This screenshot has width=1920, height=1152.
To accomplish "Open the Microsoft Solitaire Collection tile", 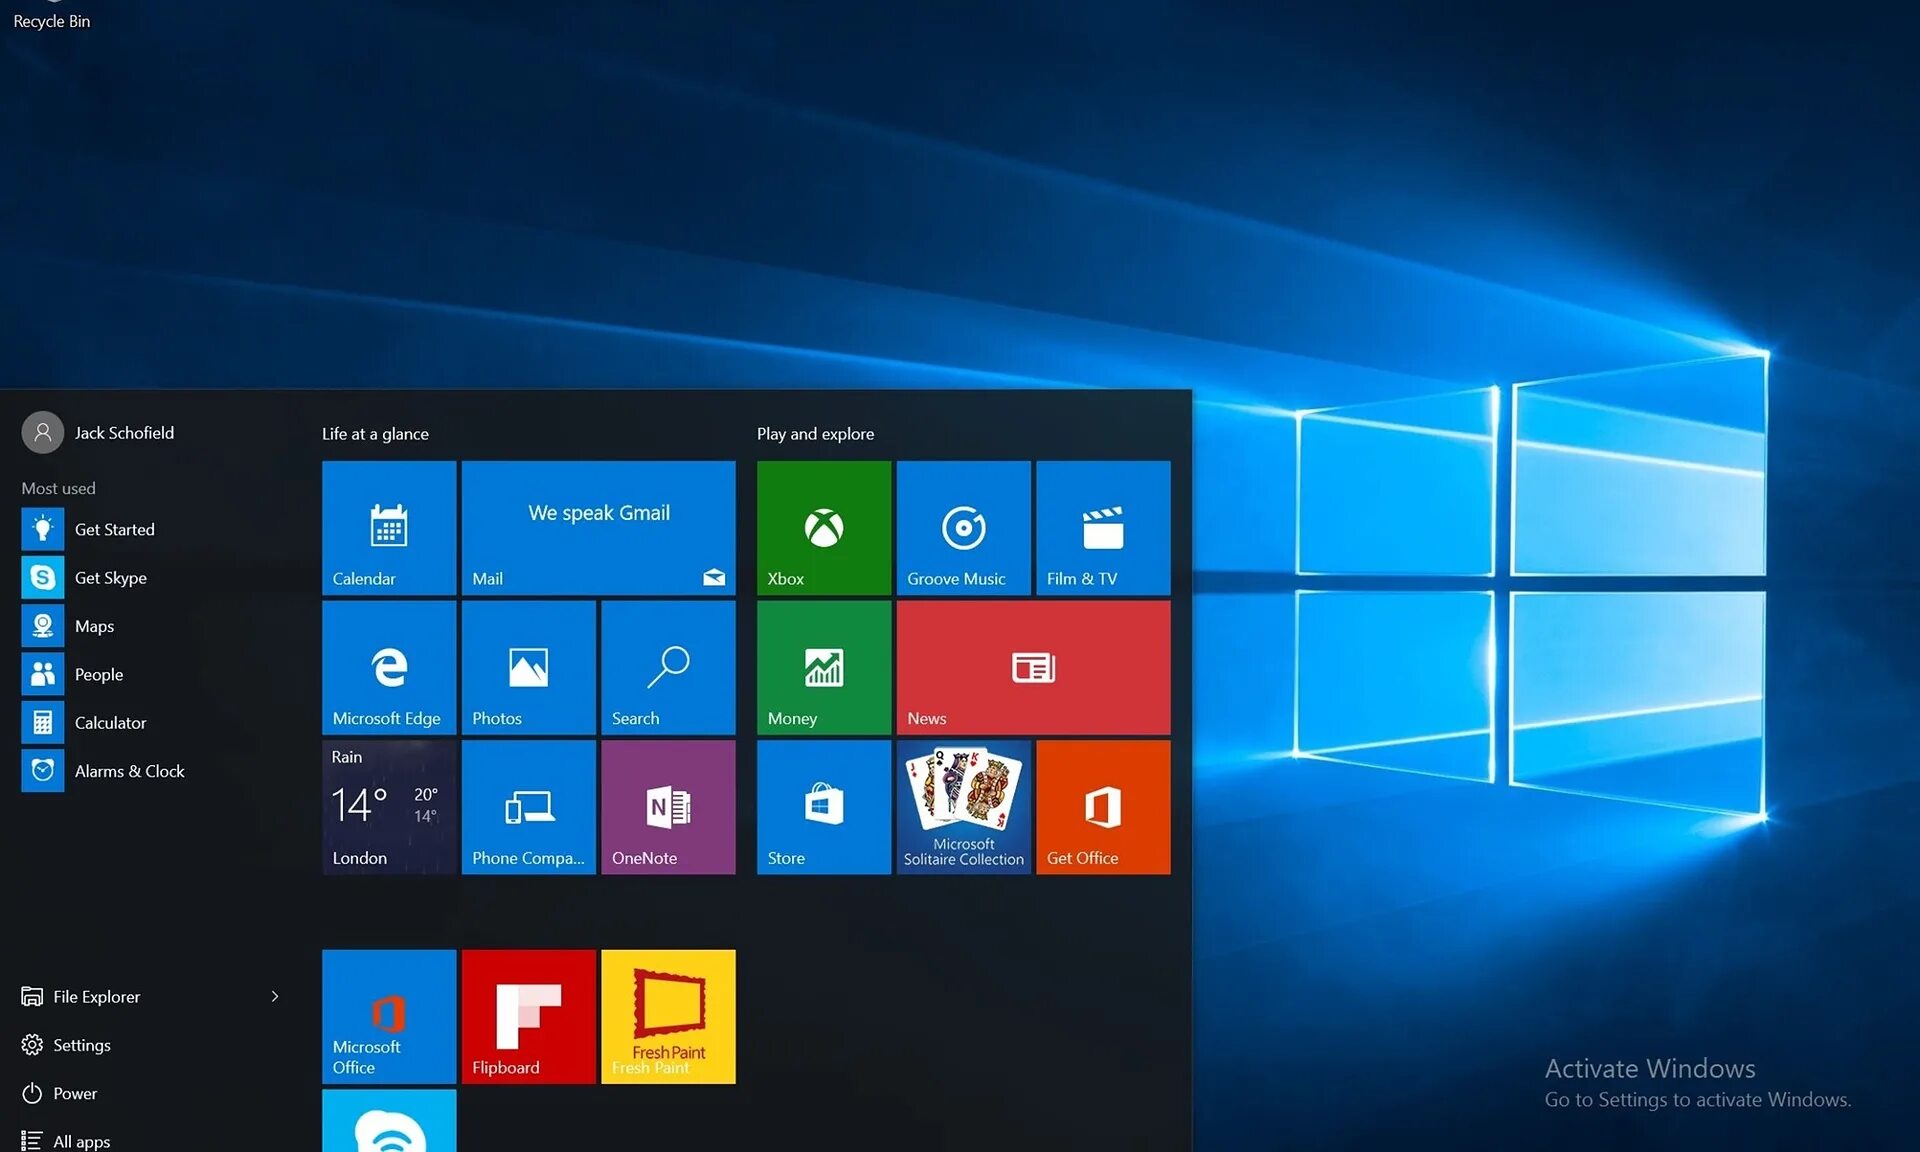I will click(x=963, y=807).
